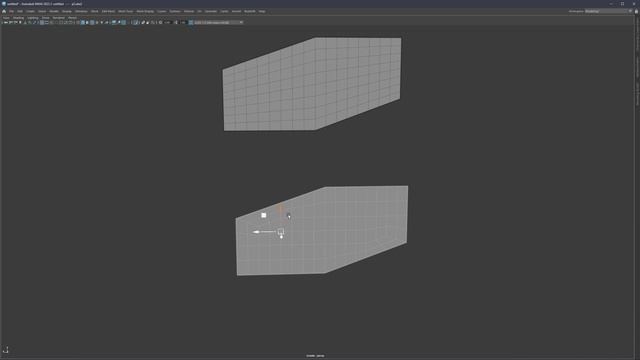Open the panel Show menu
640x360 pixels.
pyautogui.click(x=45, y=18)
